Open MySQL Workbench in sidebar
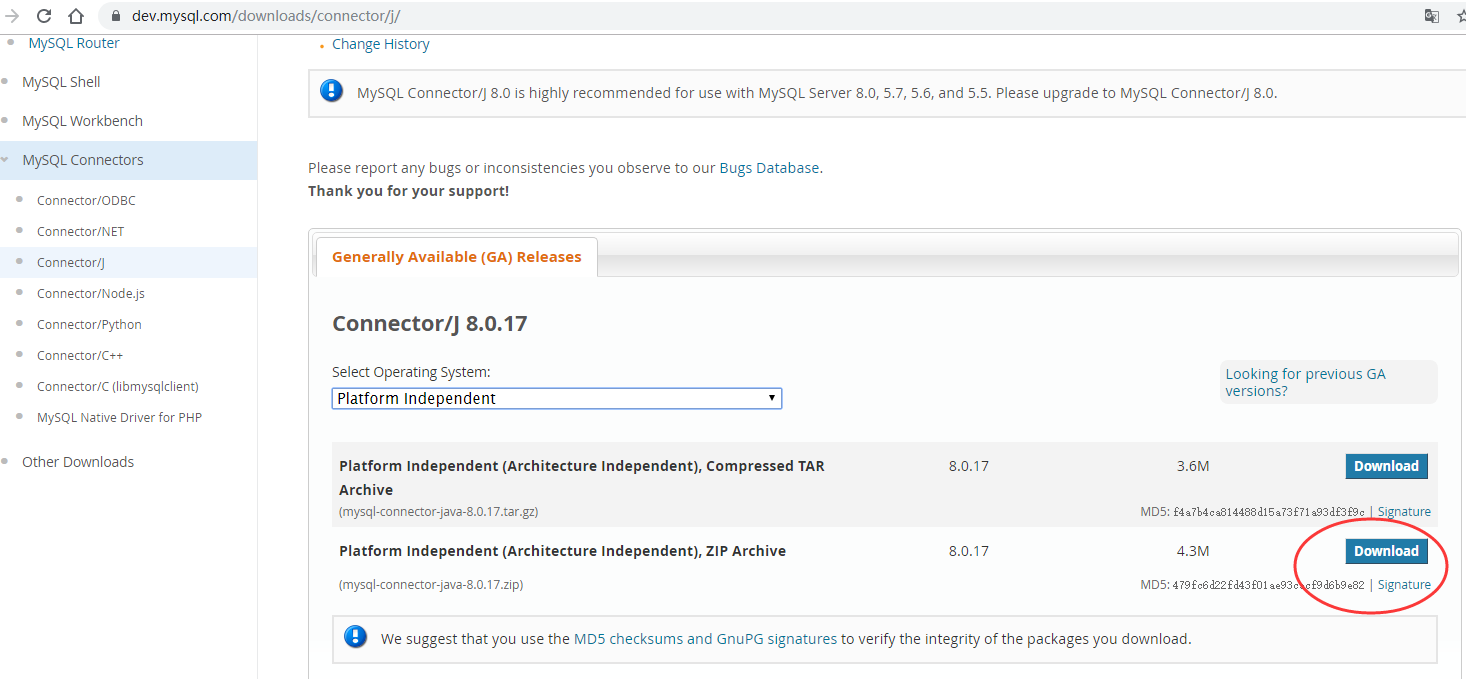The image size is (1466, 679). pos(82,121)
